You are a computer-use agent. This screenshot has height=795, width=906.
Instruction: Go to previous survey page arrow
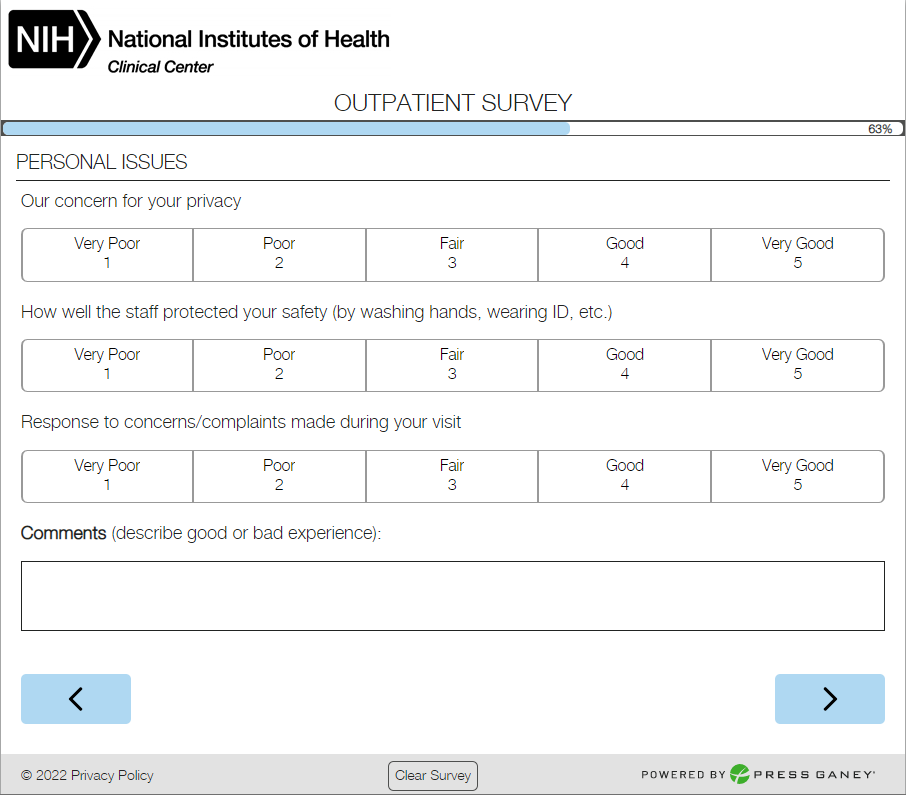coord(76,699)
